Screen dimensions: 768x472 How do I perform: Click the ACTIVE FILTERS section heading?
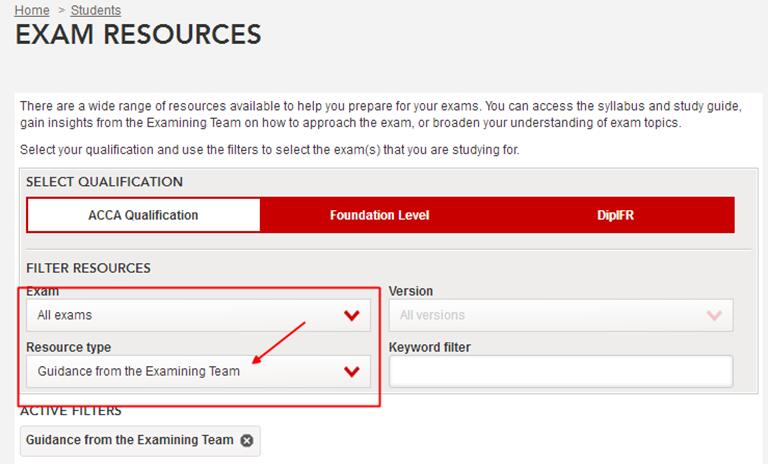(70, 411)
